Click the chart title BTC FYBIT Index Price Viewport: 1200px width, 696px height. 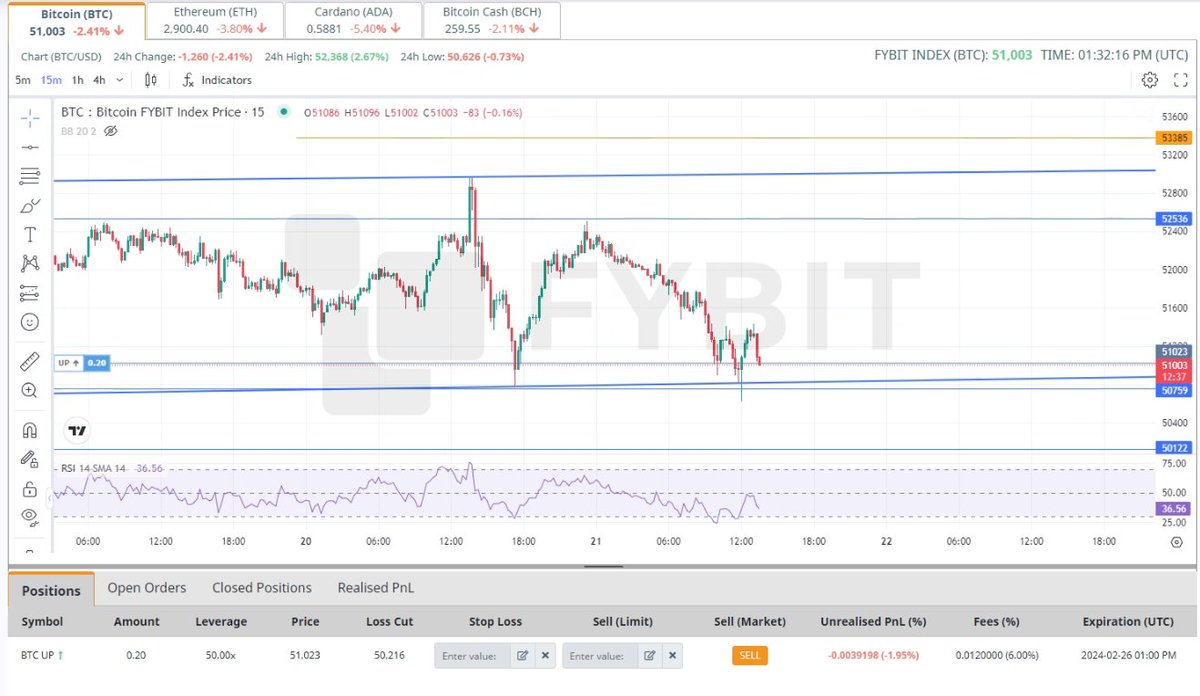(162, 113)
